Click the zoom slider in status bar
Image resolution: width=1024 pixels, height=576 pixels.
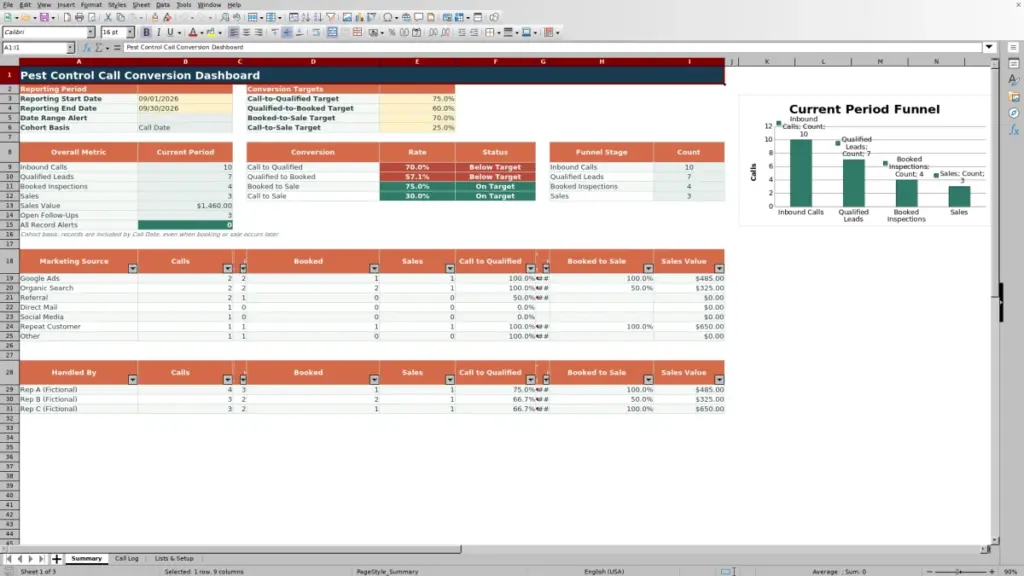[x=960, y=571]
